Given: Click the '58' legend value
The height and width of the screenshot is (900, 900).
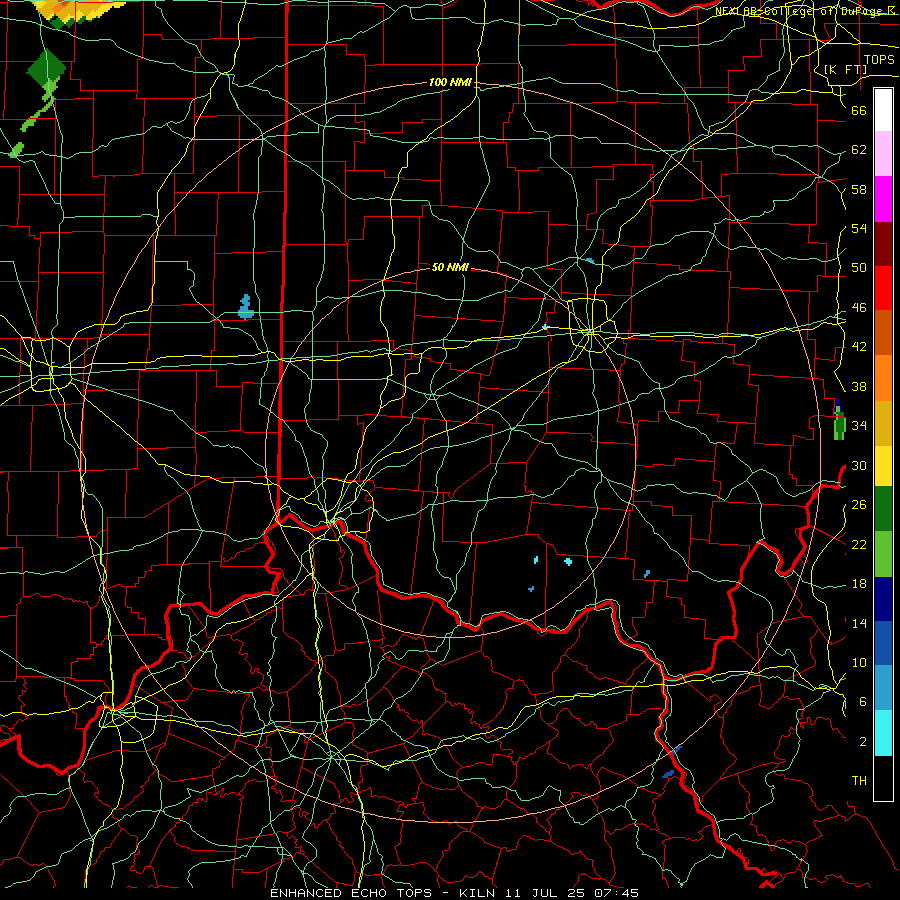Looking at the screenshot, I should pyautogui.click(x=859, y=189).
